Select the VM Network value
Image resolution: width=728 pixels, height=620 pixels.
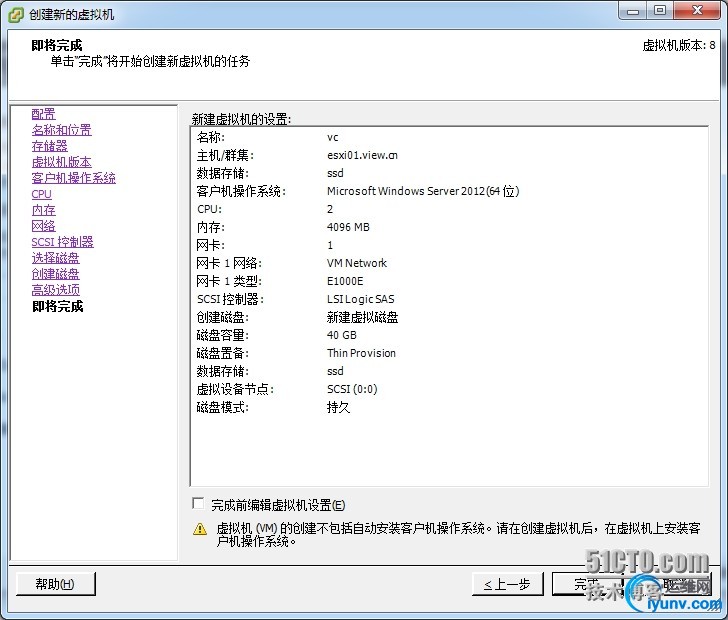pyautogui.click(x=357, y=263)
